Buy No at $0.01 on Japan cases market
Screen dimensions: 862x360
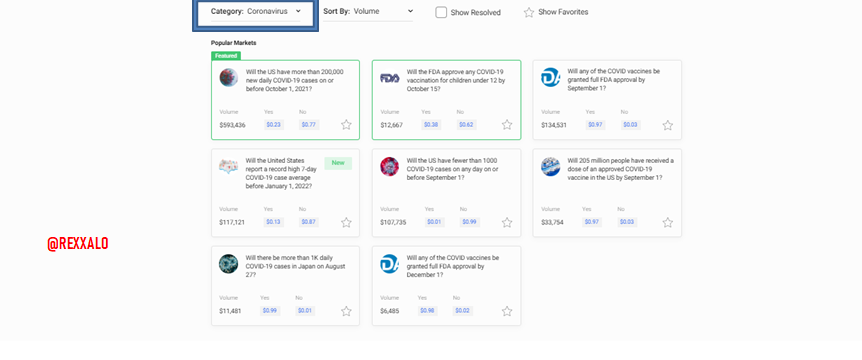(x=306, y=311)
